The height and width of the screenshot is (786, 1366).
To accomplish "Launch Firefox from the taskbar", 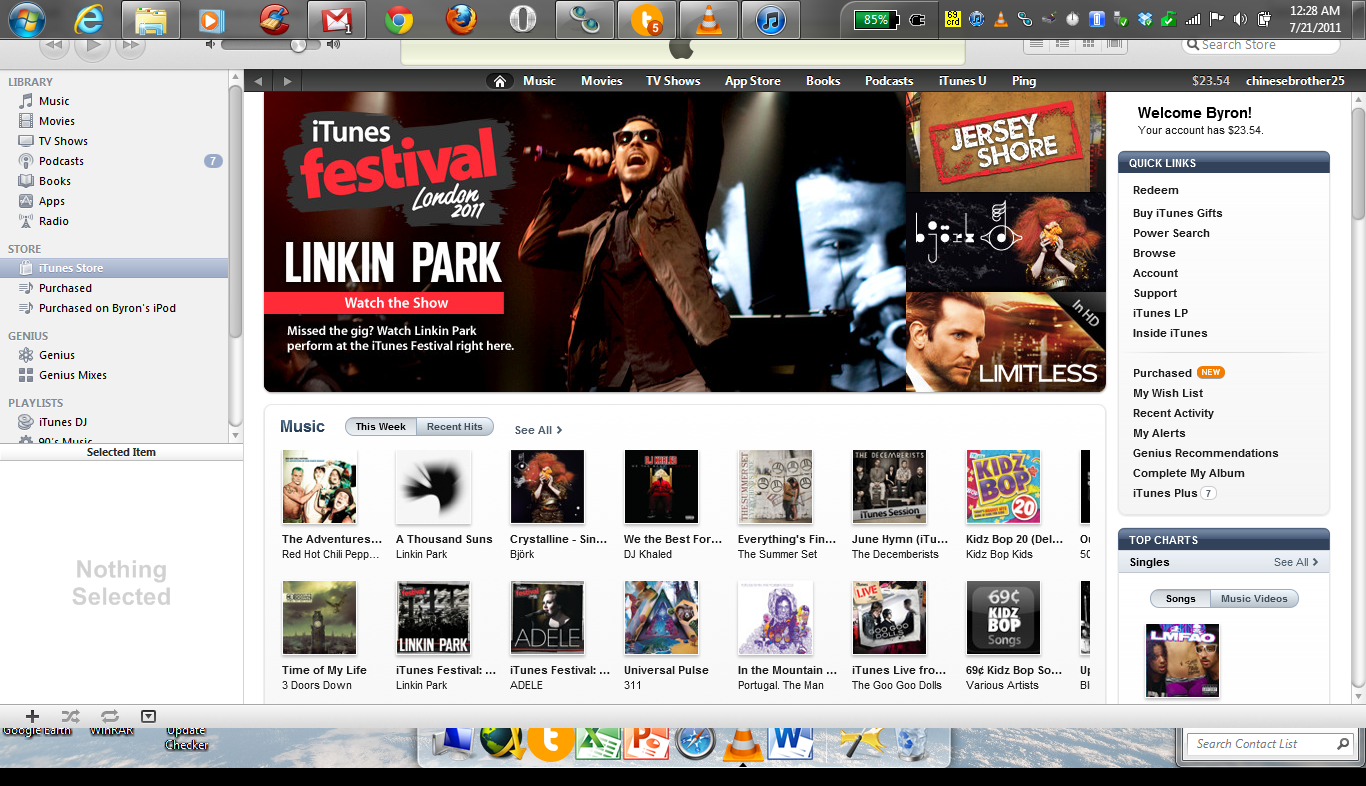I will pyautogui.click(x=461, y=19).
